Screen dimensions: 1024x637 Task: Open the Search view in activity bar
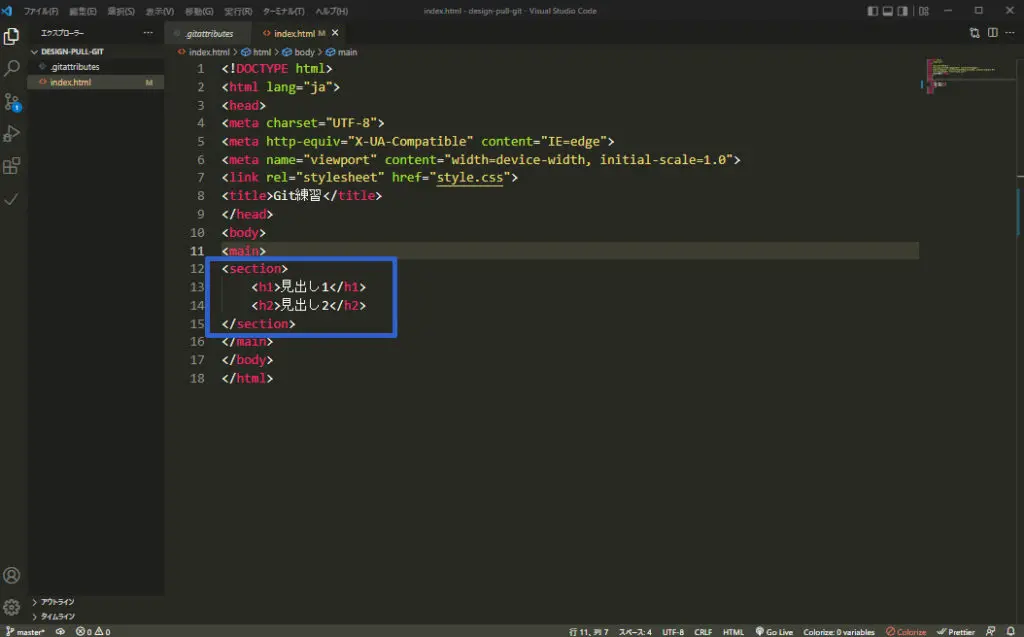pos(12,69)
